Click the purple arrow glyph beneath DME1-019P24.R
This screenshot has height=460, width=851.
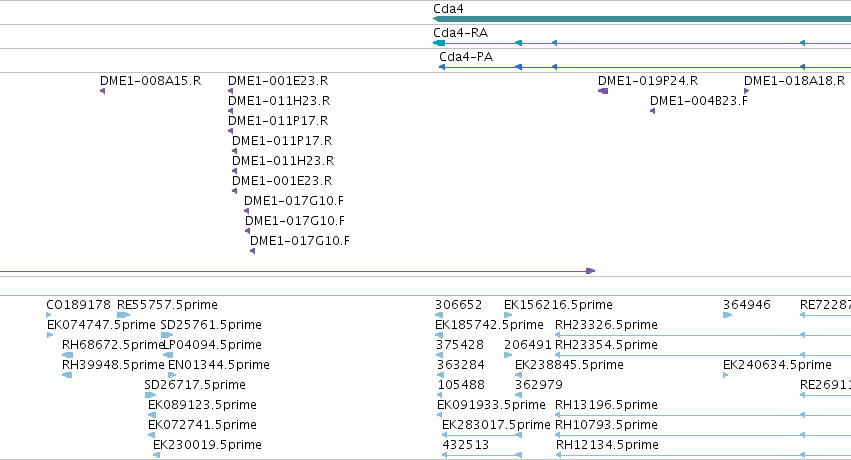(603, 91)
